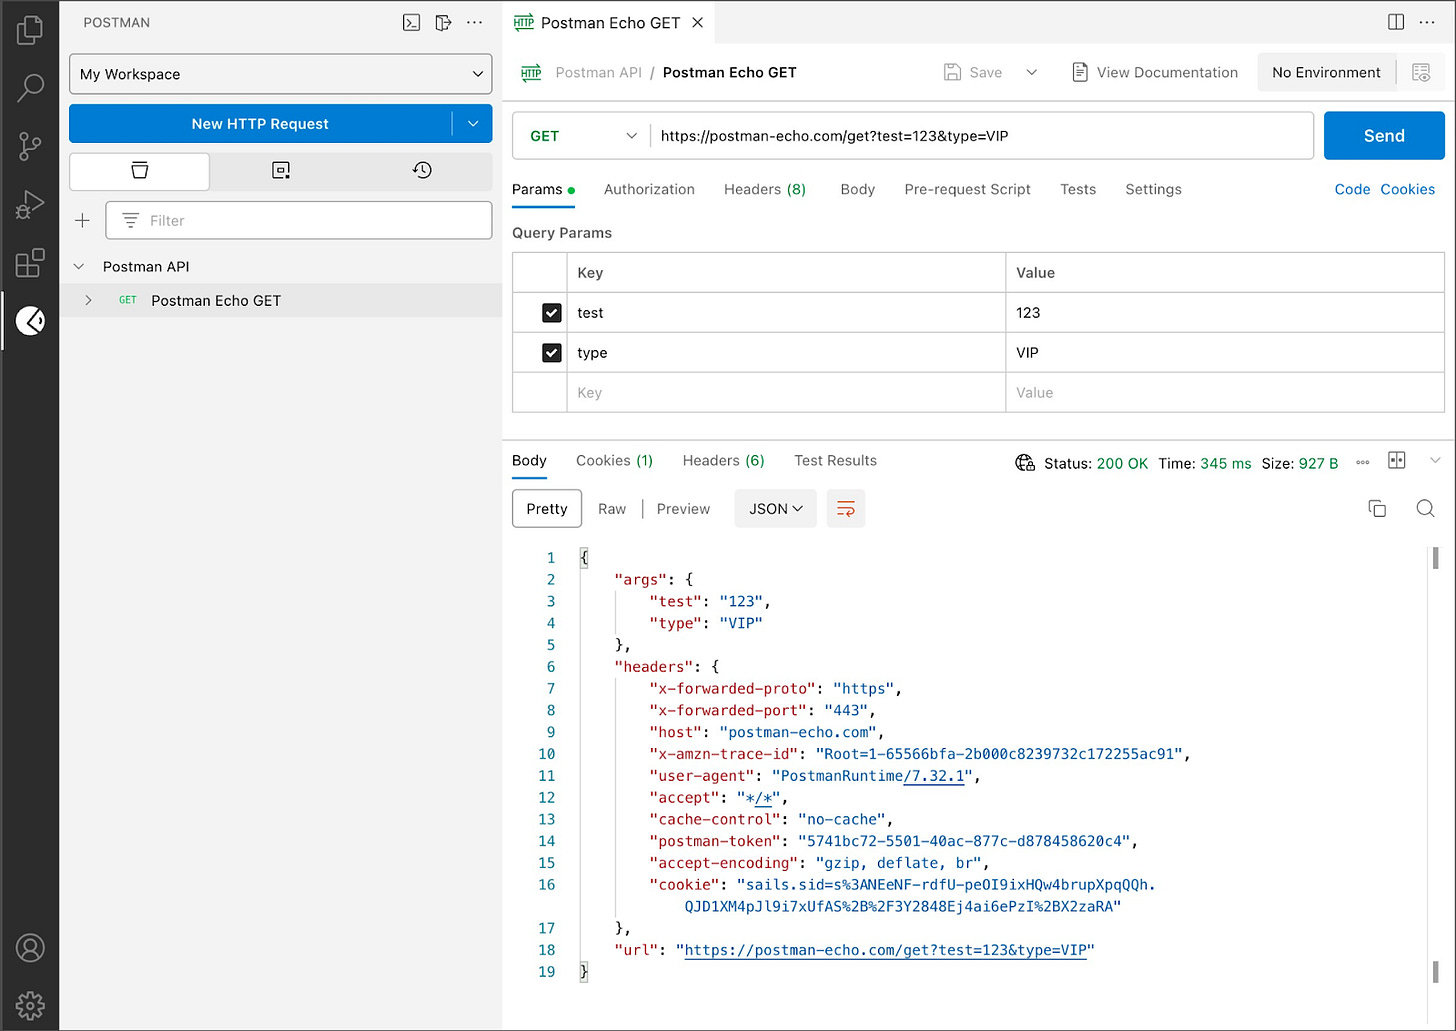
Task: Open the request Headers (8) tab
Action: click(765, 189)
